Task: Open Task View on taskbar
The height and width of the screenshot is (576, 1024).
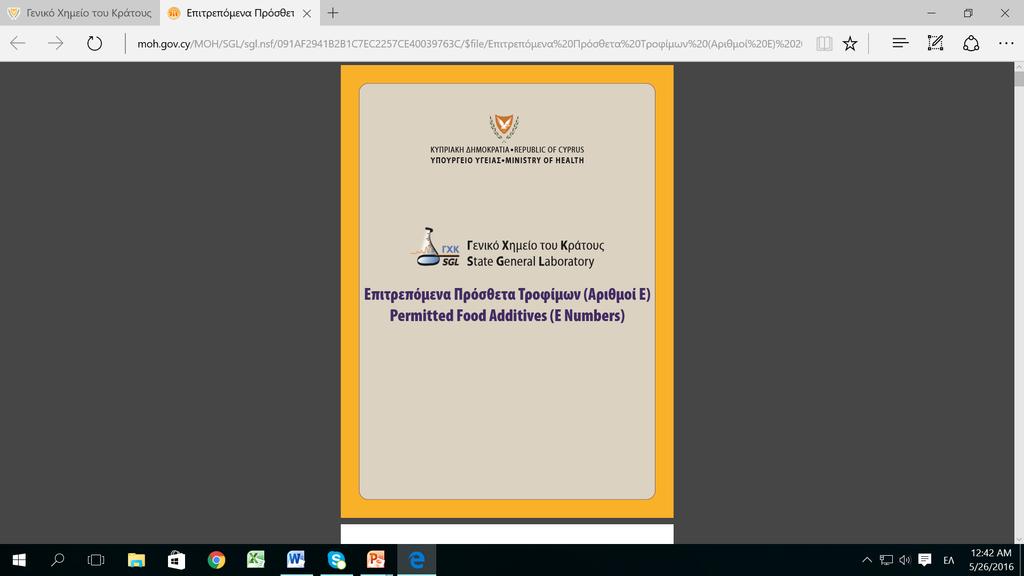Action: point(96,560)
